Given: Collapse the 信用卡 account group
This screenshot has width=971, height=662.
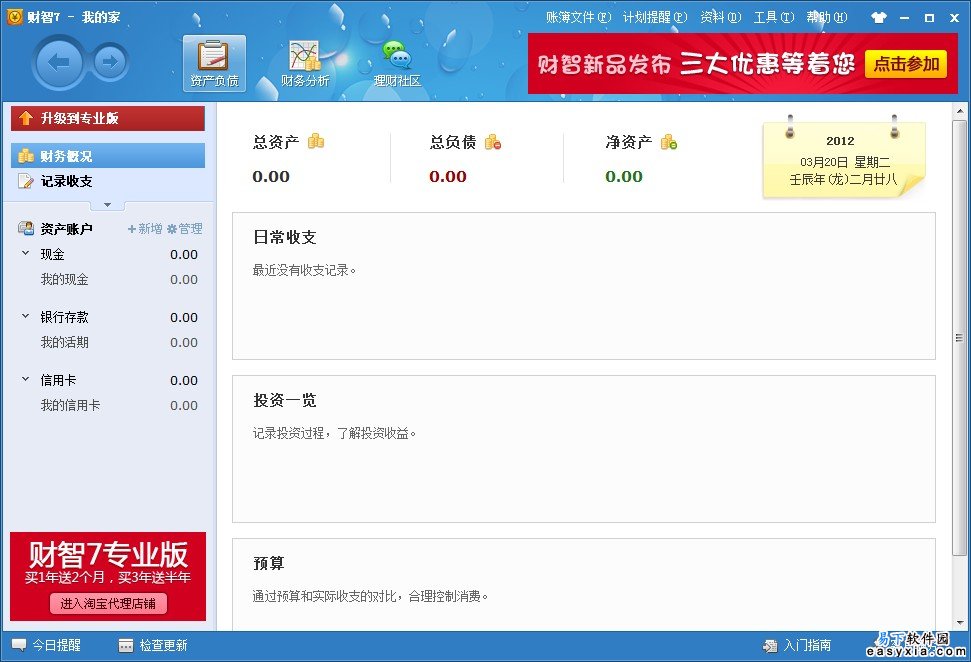Looking at the screenshot, I should 26,380.
